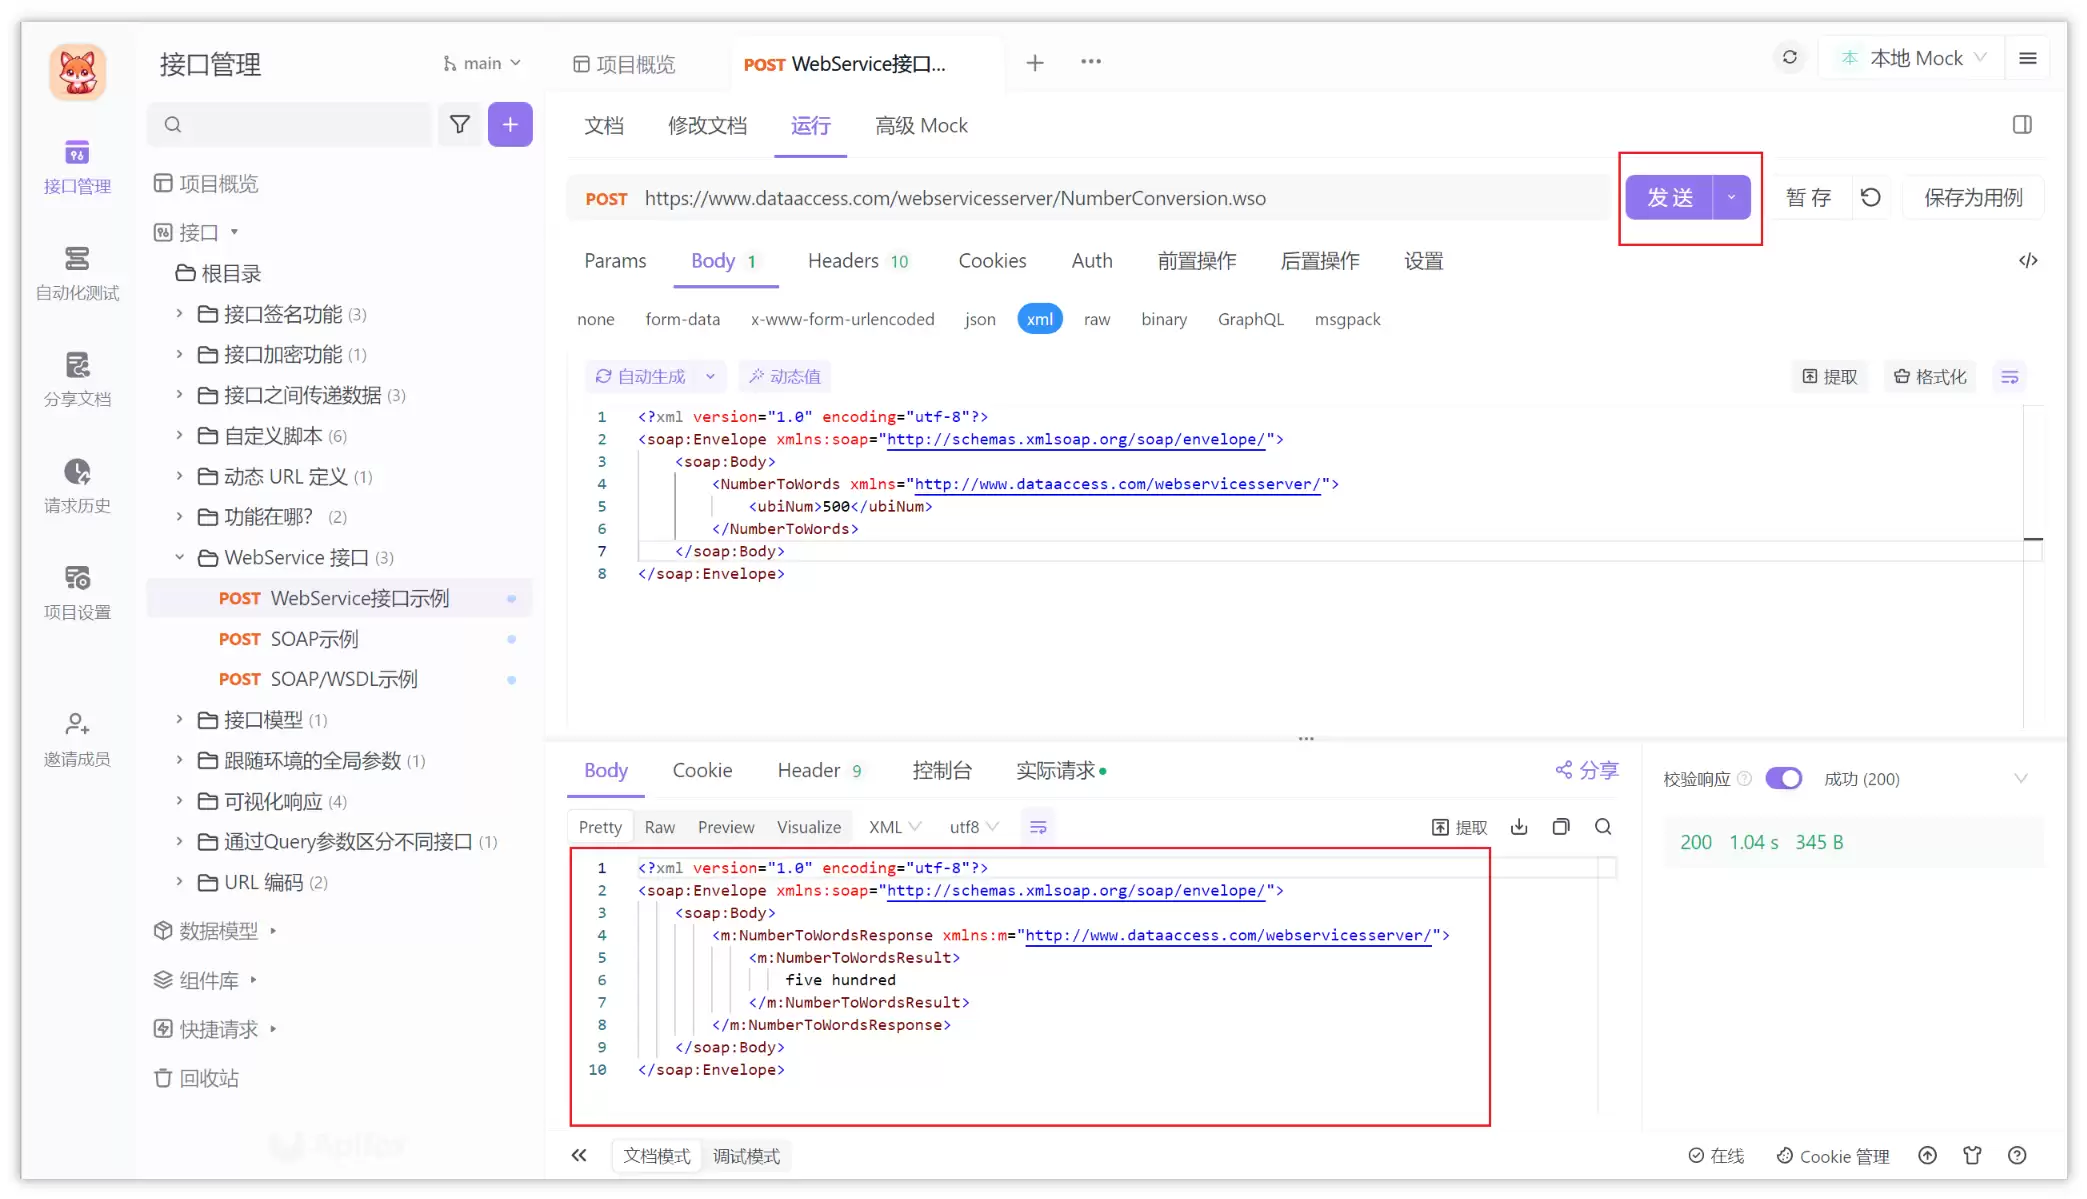This screenshot has height=1199, width=2087.
Task: Click the sidebar search input field
Action: [x=290, y=124]
